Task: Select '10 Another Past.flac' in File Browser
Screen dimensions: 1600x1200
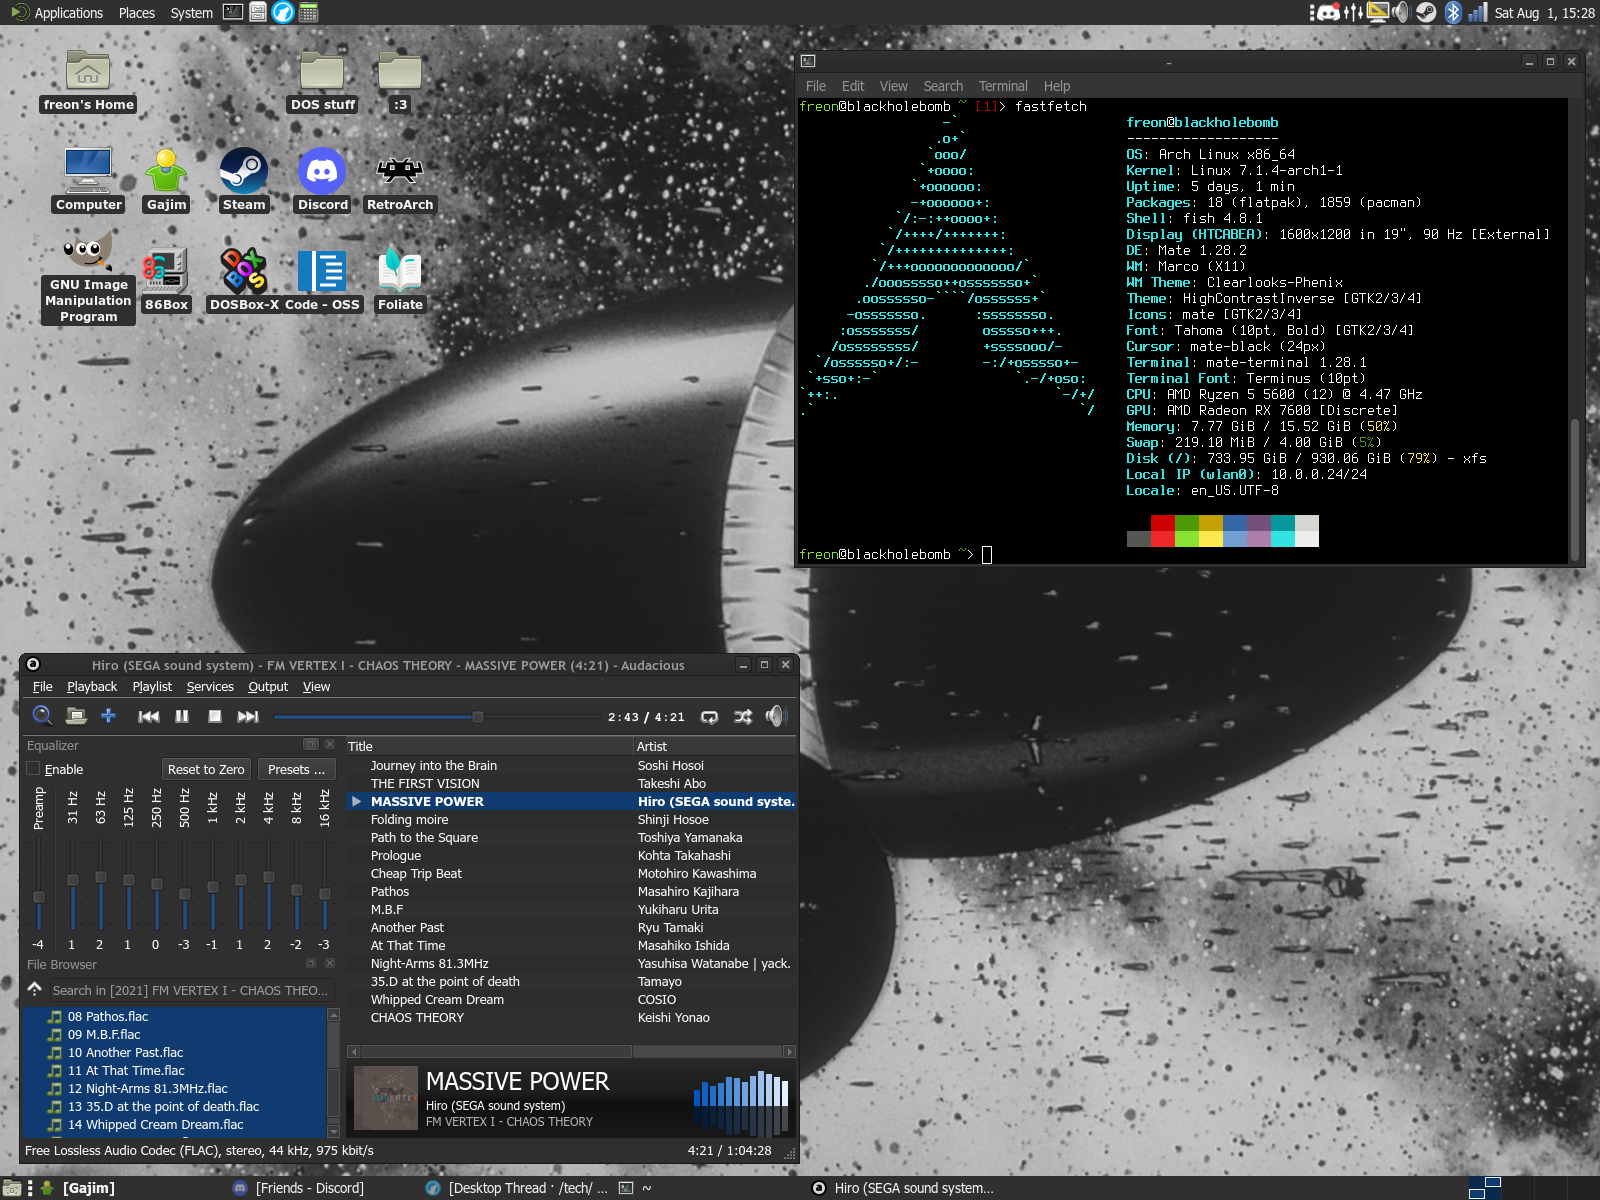Action: [175, 1053]
